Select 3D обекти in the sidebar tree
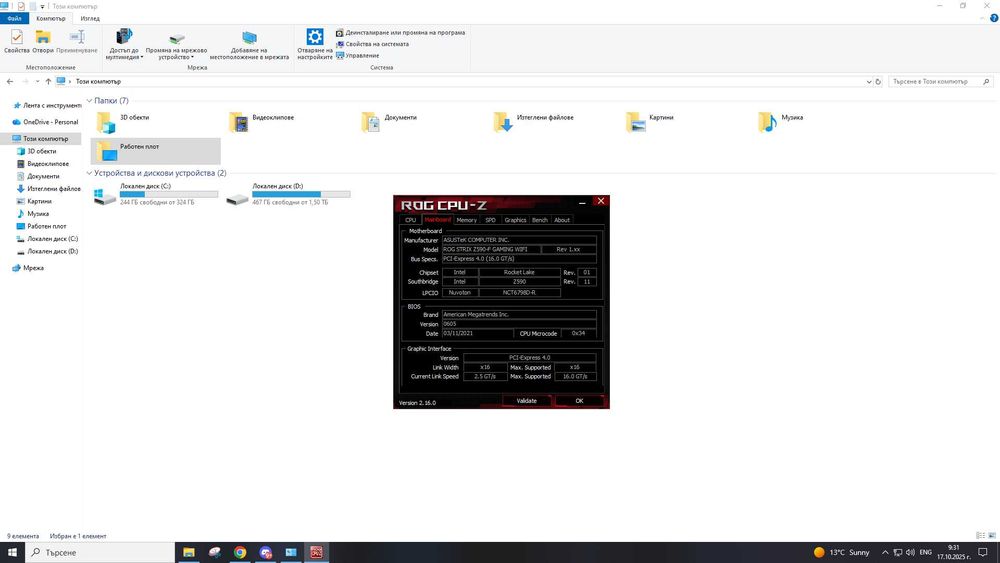This screenshot has width=1000, height=563. click(x=37, y=151)
